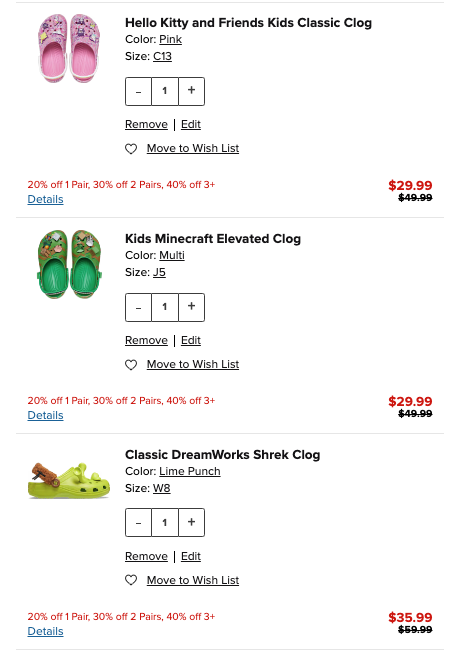Remove Classic DreamWorks Shrek Clog

tap(146, 556)
